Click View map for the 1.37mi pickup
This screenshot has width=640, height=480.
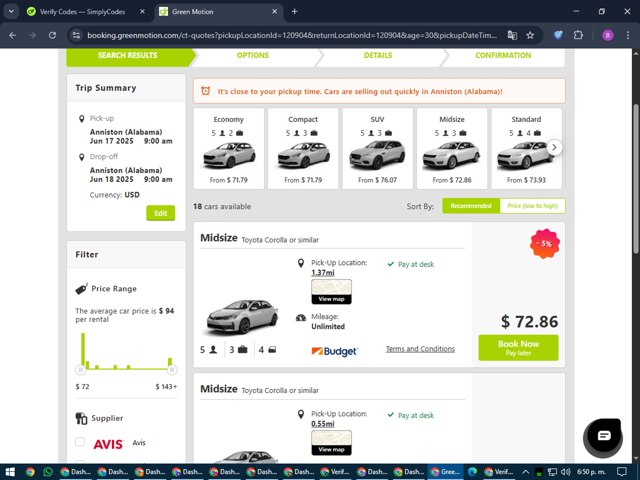point(331,299)
